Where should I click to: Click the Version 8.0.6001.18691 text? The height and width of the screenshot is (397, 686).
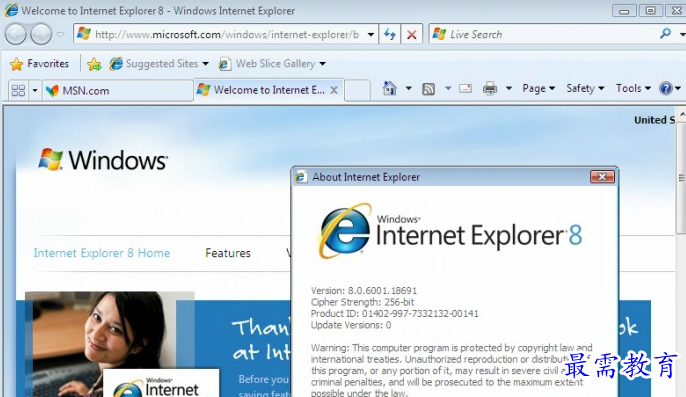click(364, 291)
